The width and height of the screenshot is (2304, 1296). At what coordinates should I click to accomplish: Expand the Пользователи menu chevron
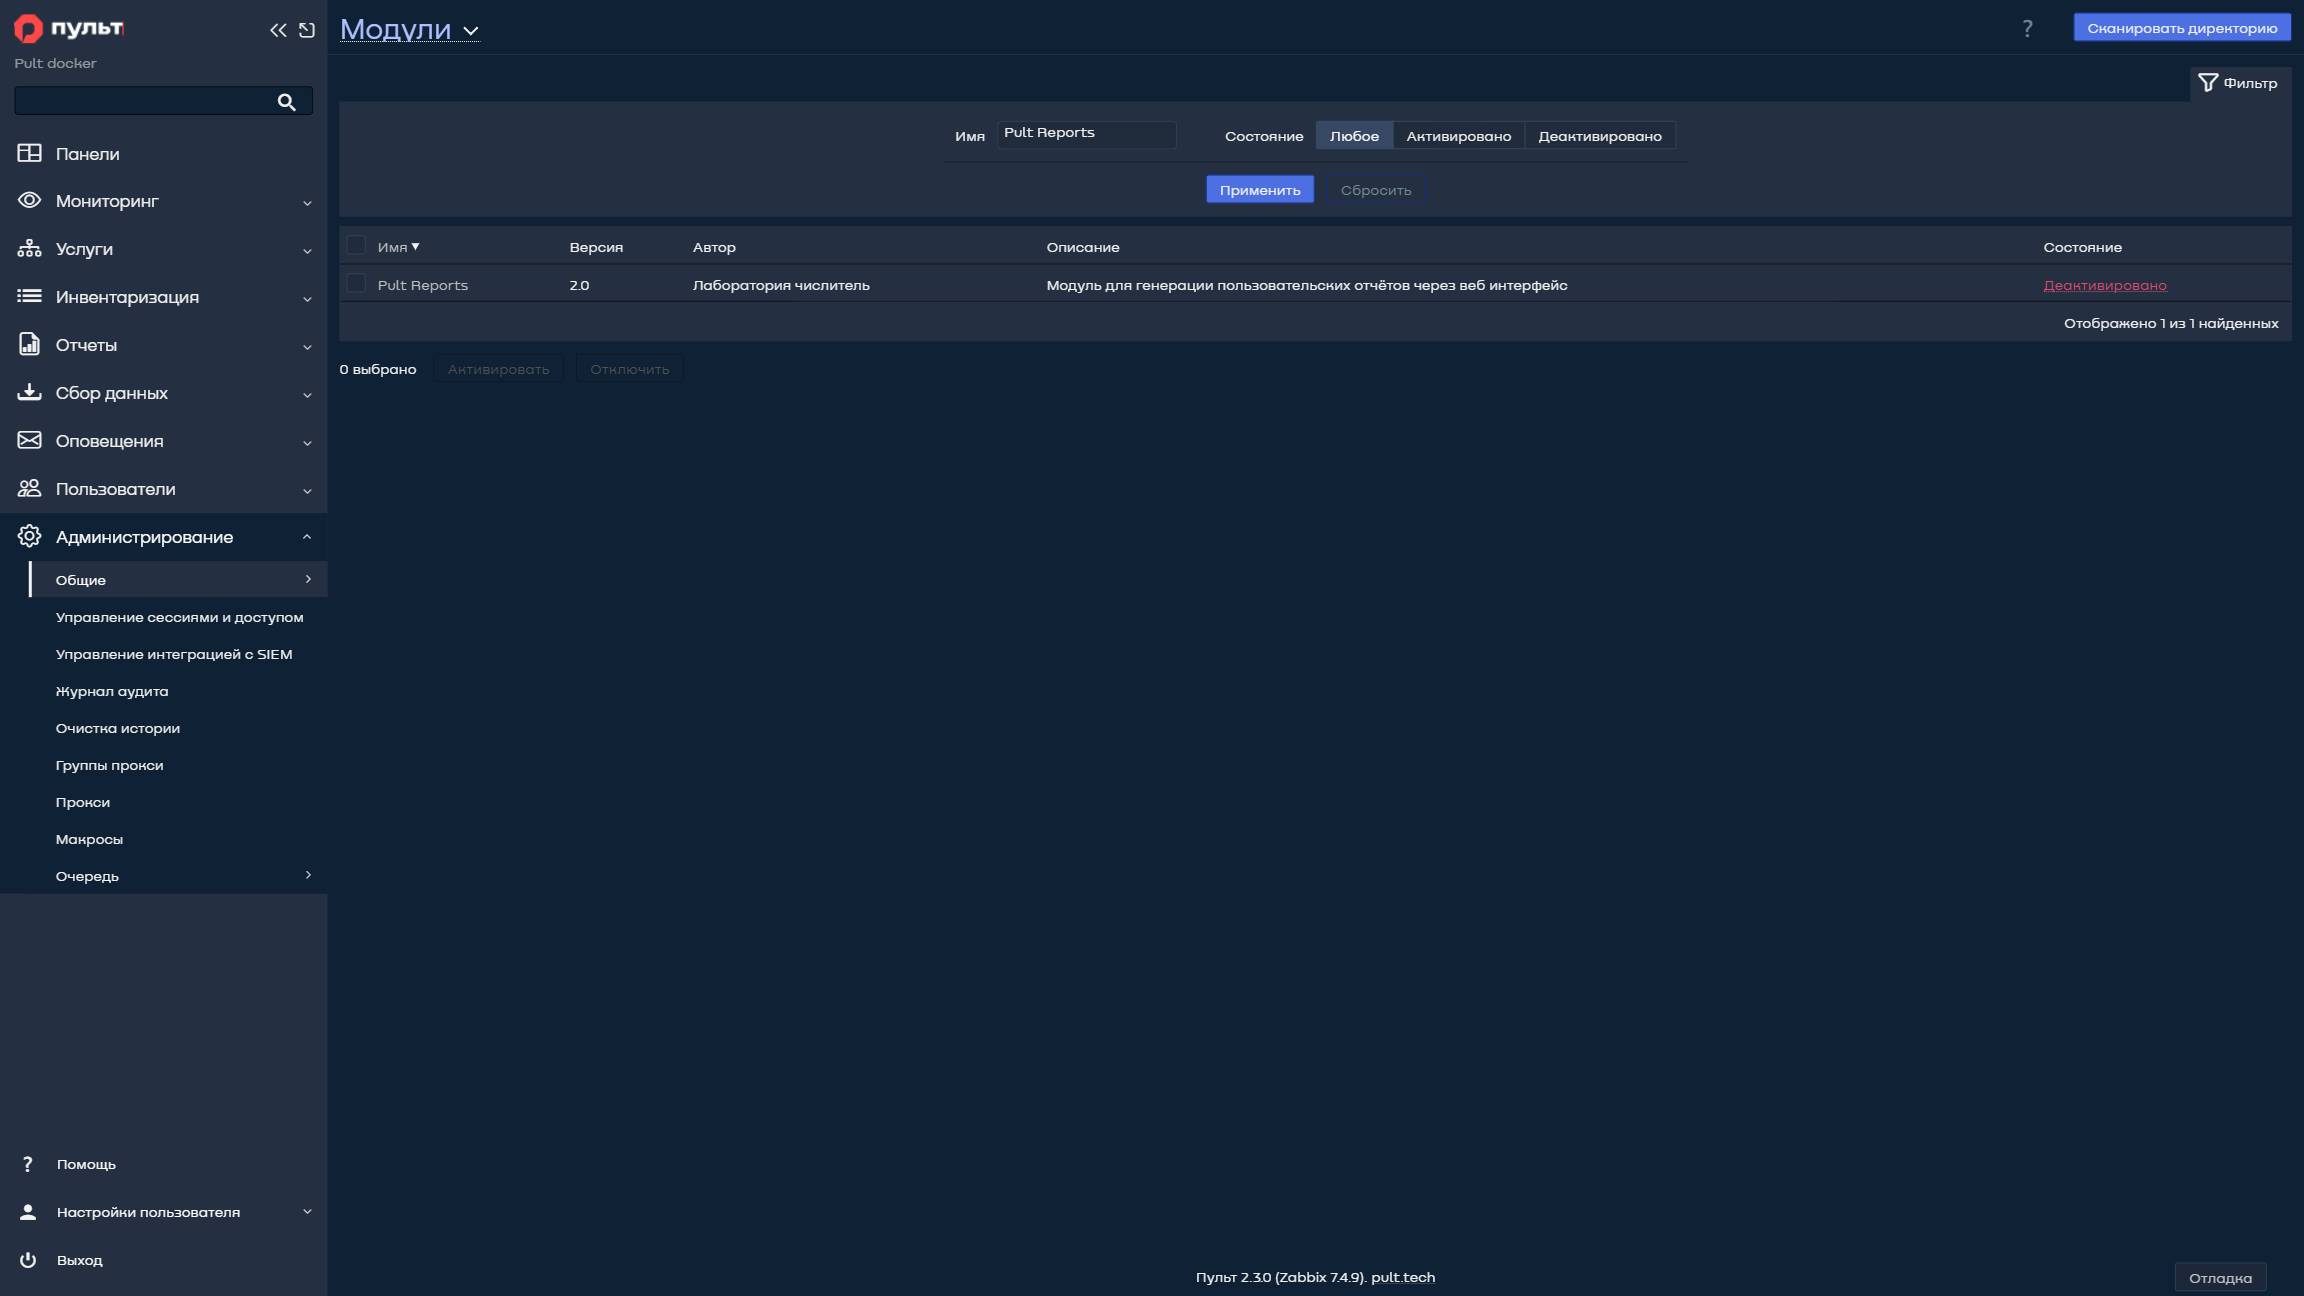tap(307, 491)
